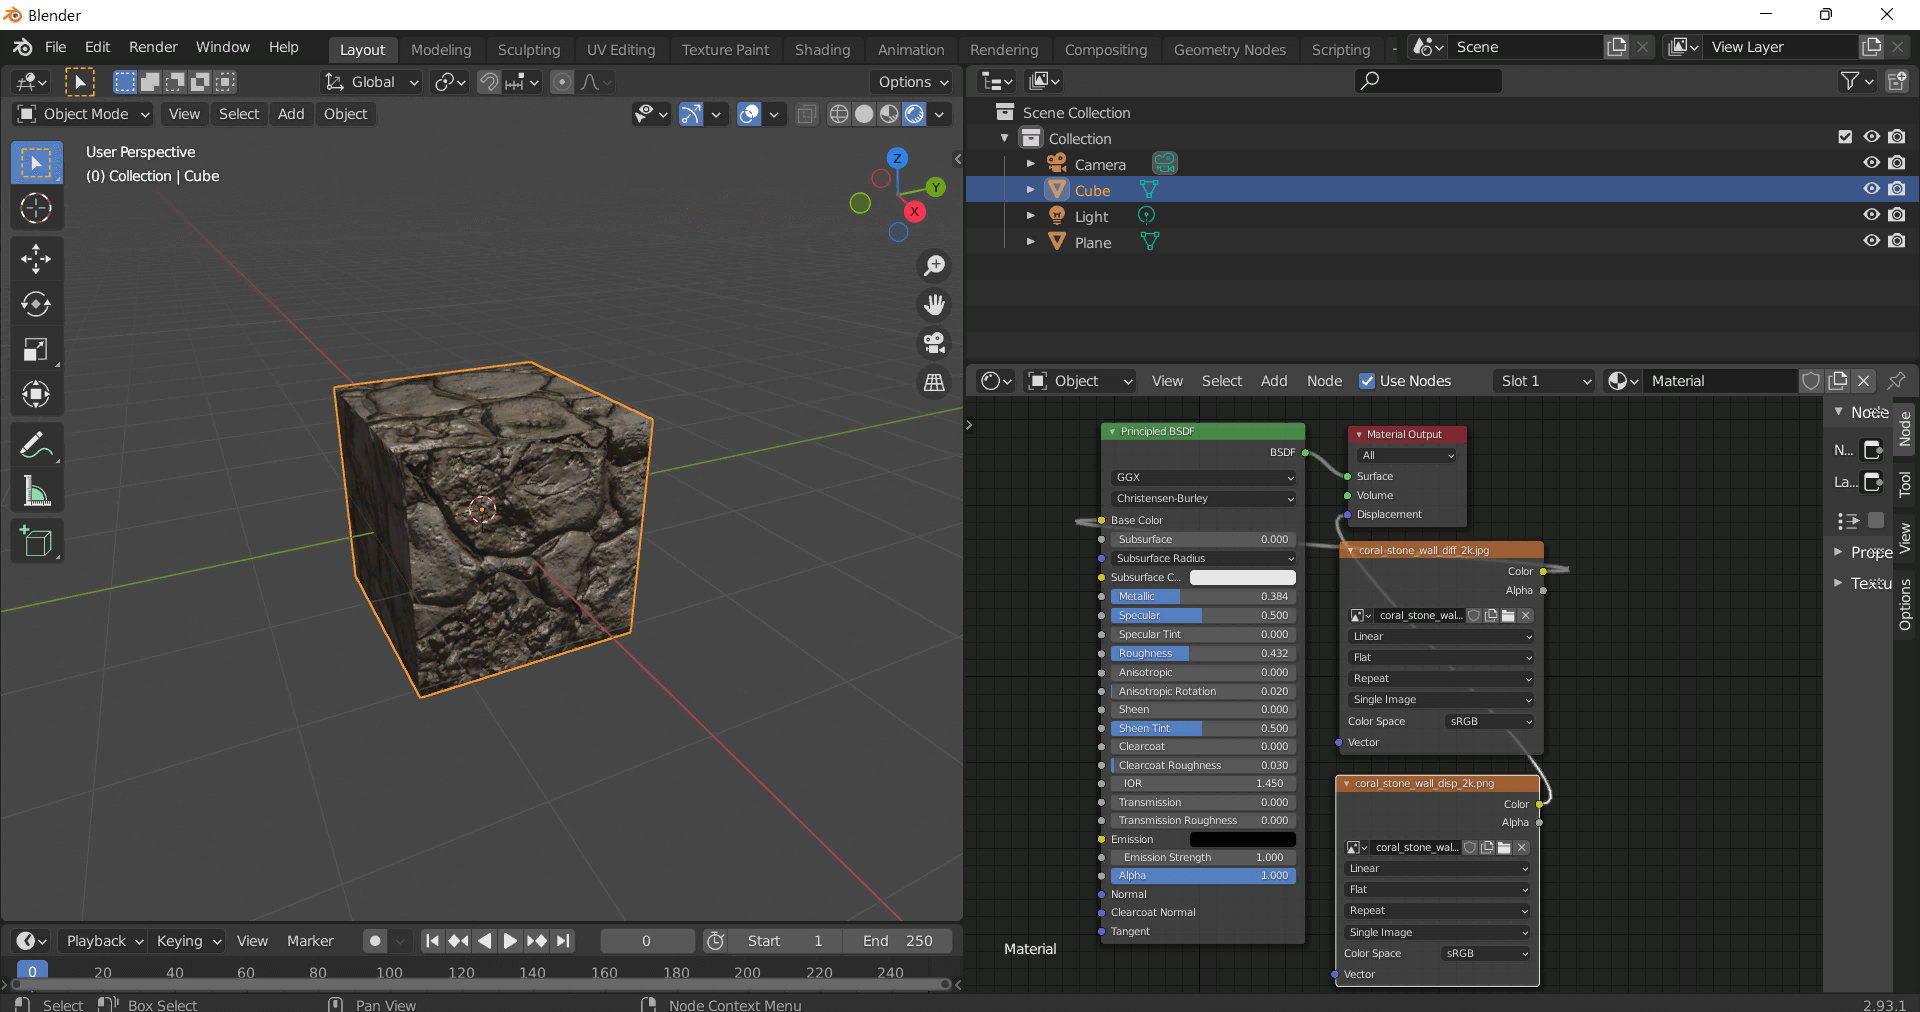Disable the Light render camera toggle
This screenshot has width=1920, height=1012.
point(1897,215)
